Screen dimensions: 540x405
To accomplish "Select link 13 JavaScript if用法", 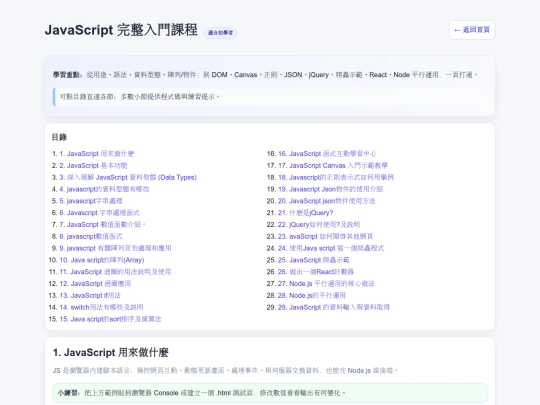I will pos(90,295).
